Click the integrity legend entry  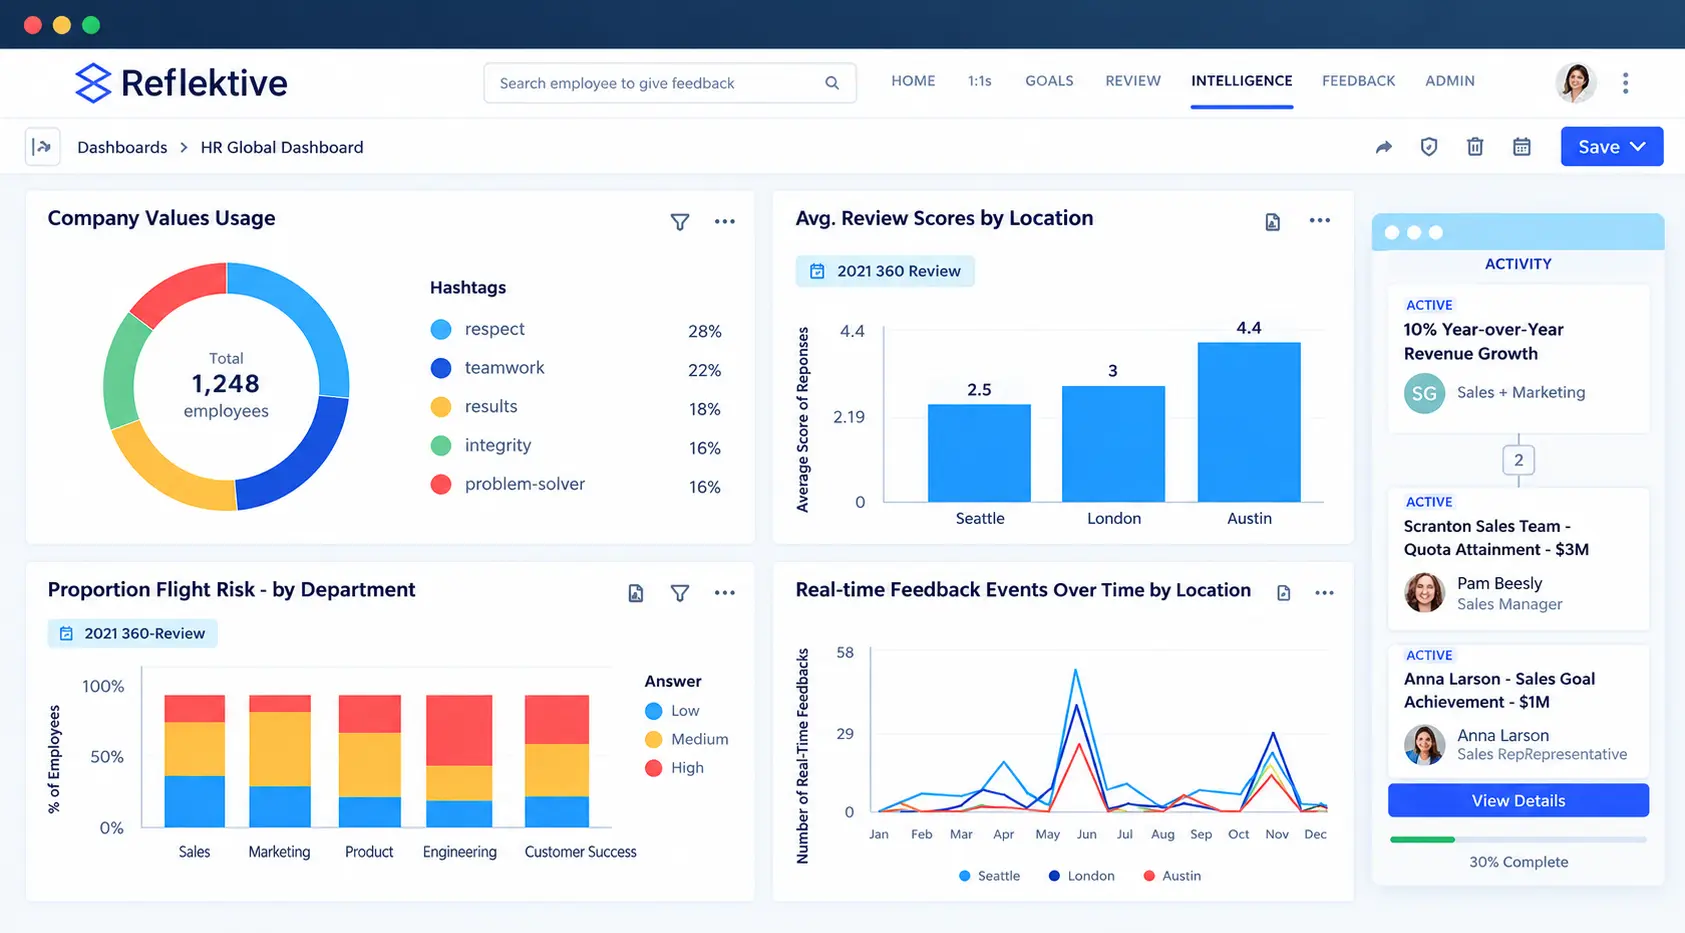481,445
